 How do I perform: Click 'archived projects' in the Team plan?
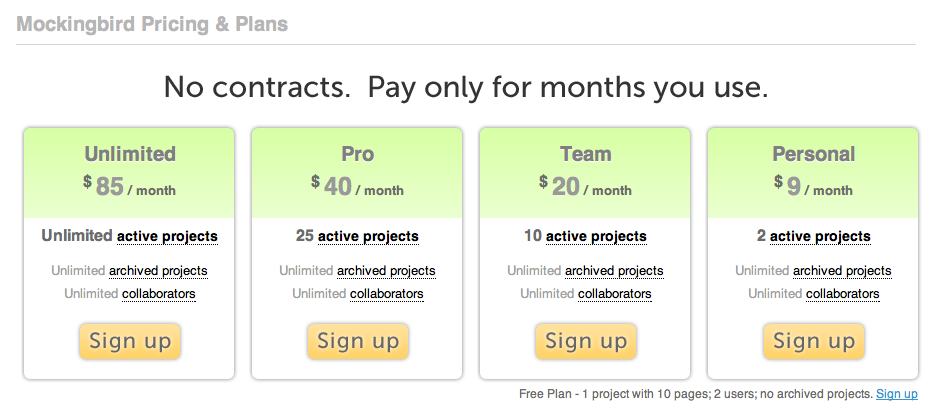pos(614,271)
